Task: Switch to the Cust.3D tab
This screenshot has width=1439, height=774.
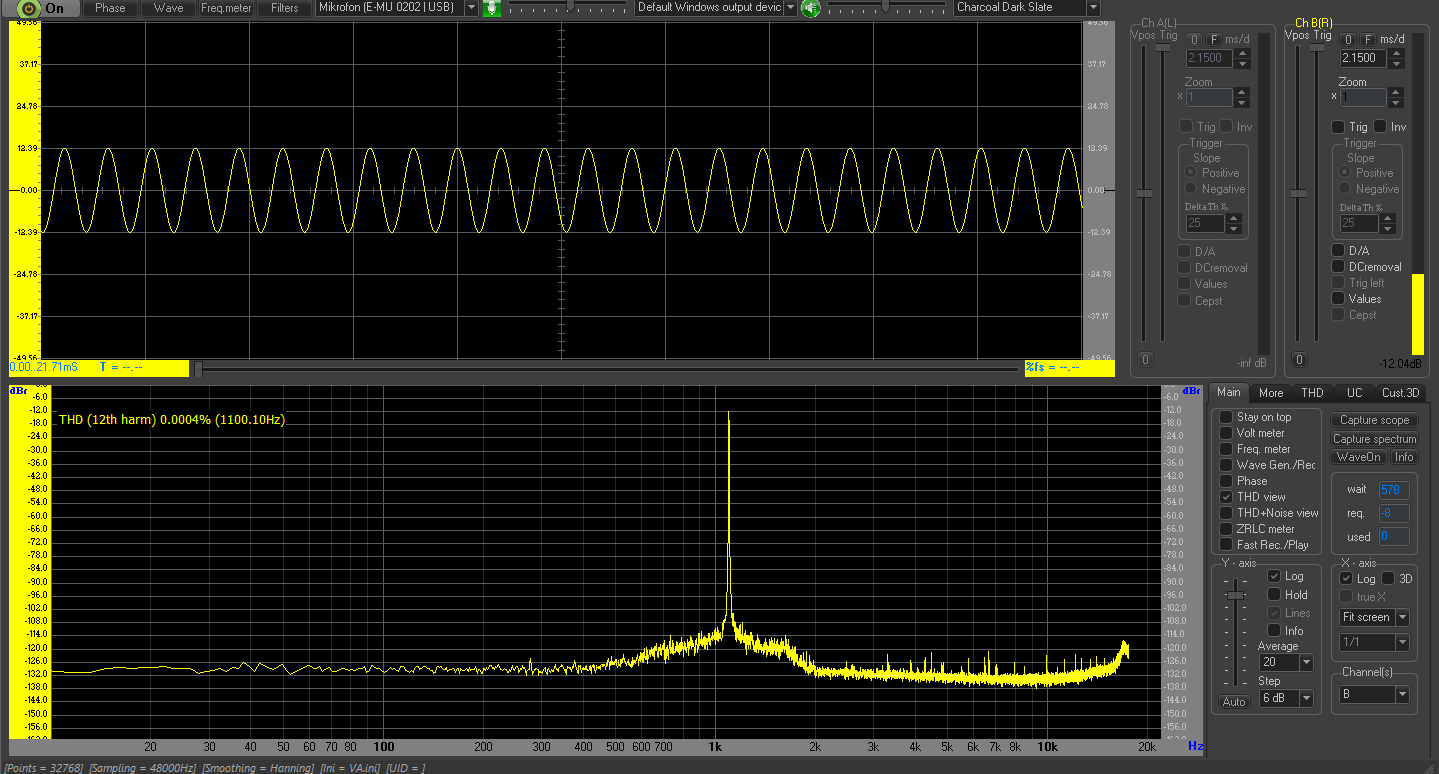Action: pyautogui.click(x=1400, y=393)
